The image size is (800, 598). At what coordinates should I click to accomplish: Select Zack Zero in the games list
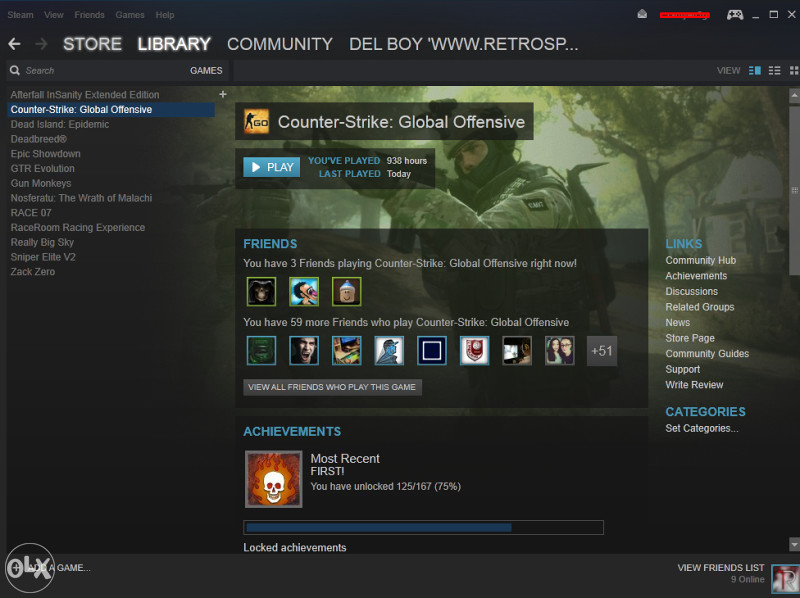click(33, 272)
